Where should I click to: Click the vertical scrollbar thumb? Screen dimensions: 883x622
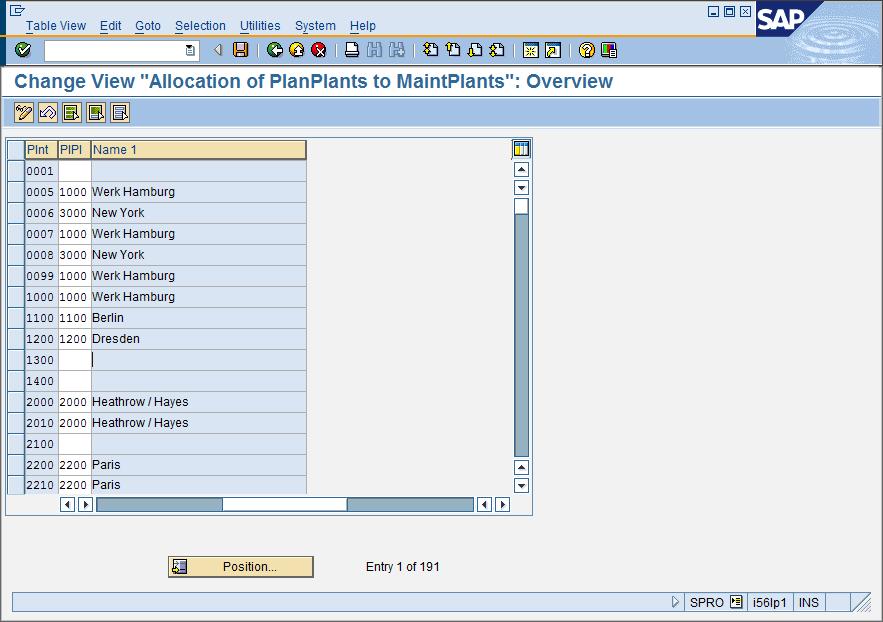click(x=521, y=206)
